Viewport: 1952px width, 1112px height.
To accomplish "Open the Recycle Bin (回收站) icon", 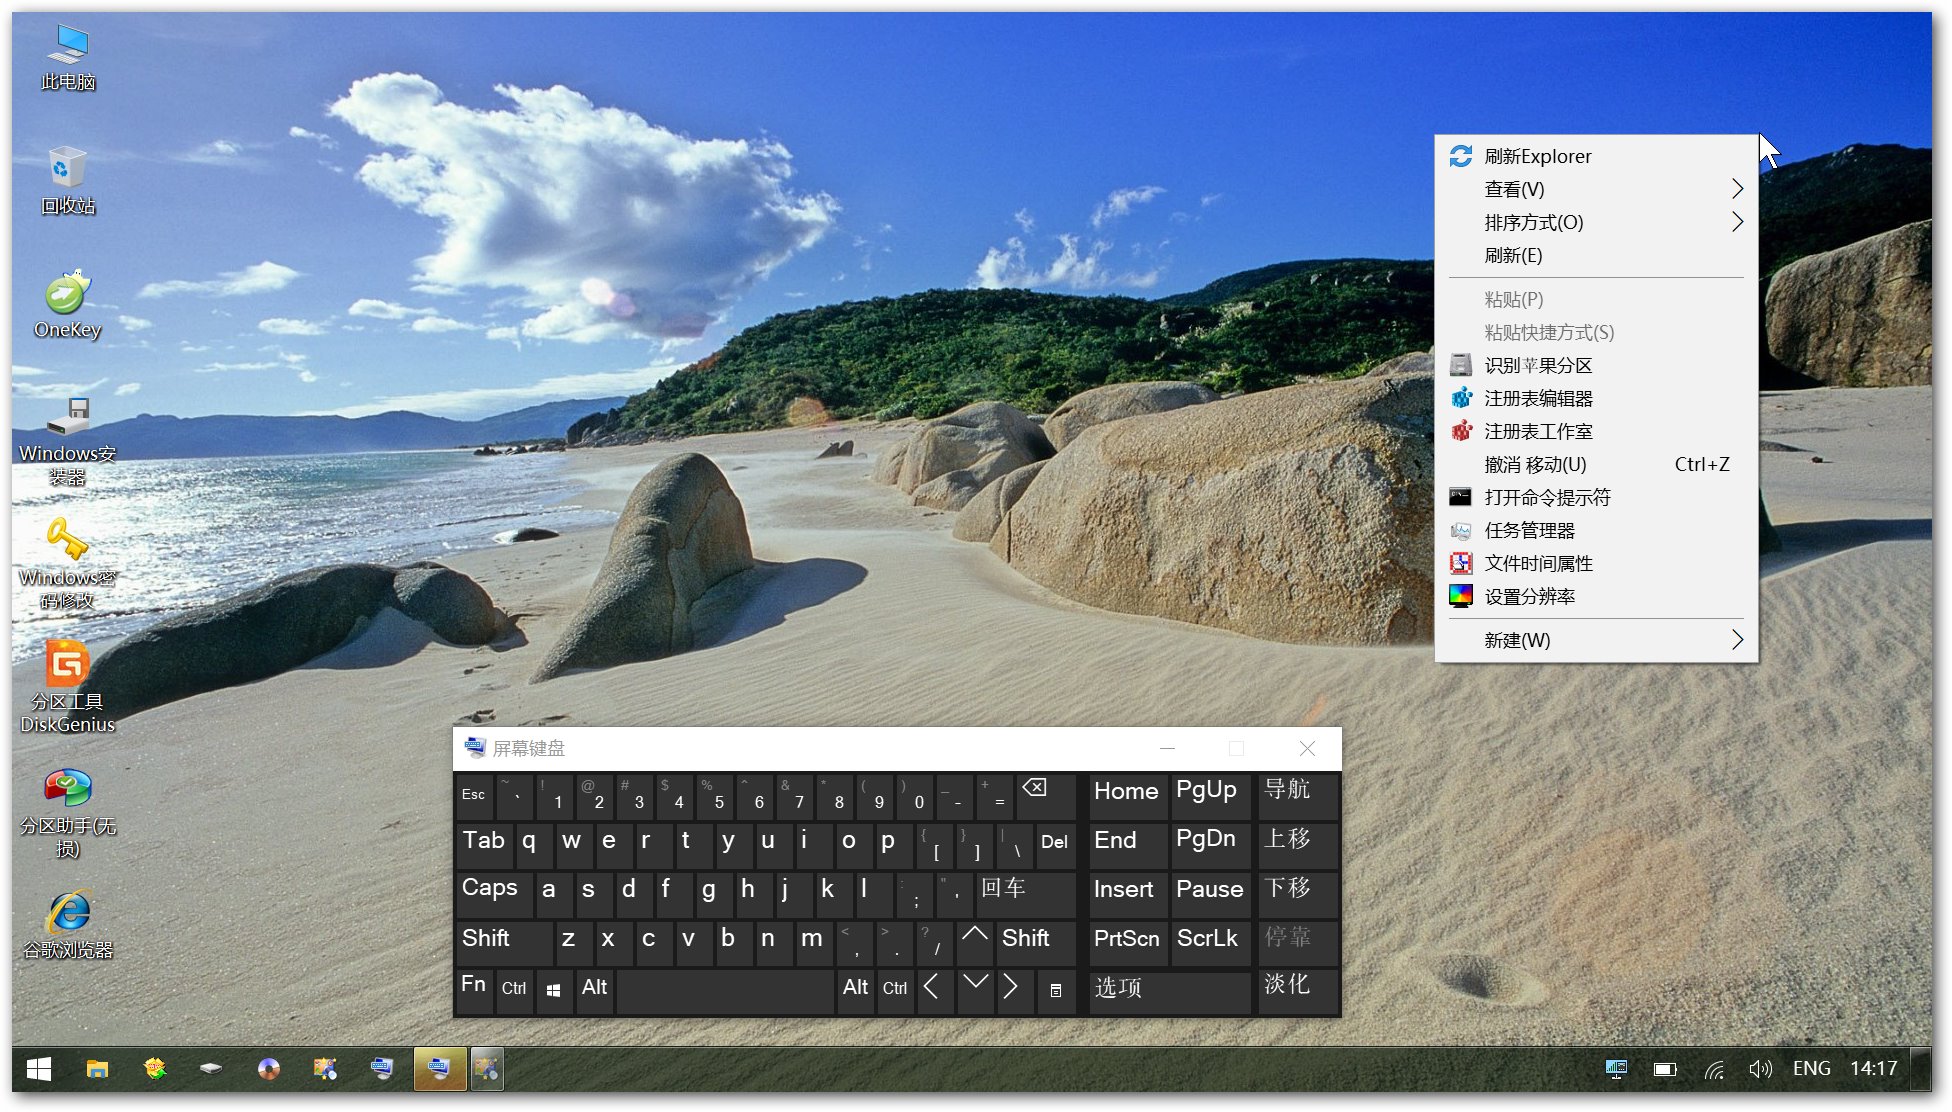I will [67, 170].
